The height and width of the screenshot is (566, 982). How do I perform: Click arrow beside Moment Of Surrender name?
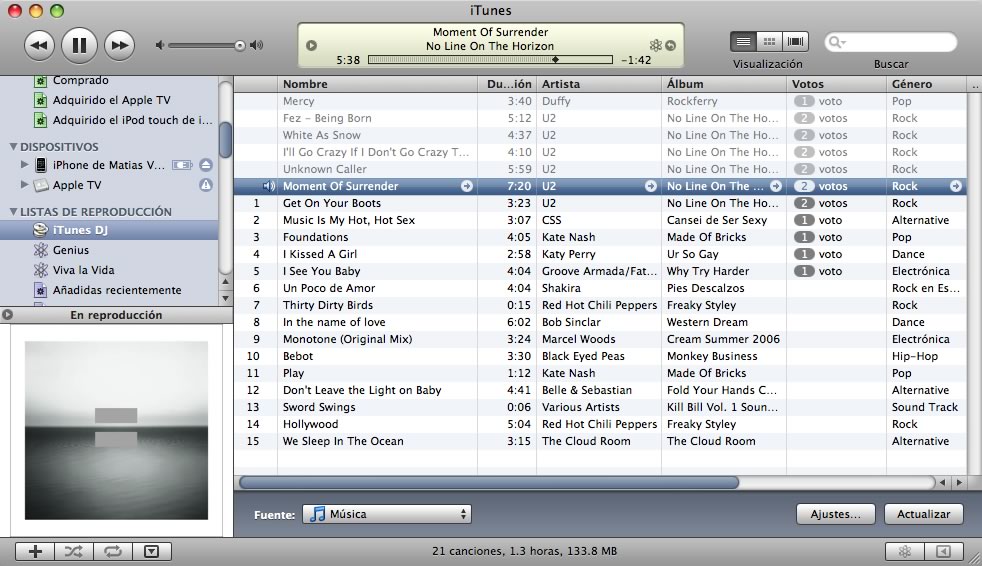[467, 186]
